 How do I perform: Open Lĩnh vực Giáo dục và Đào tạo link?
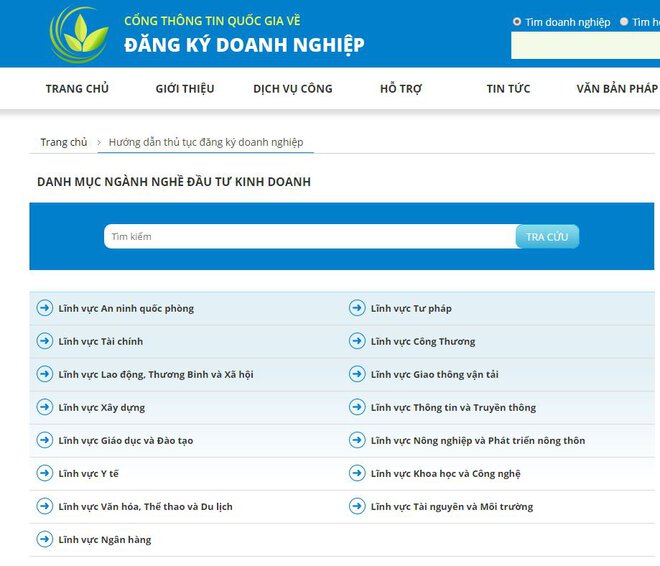pyautogui.click(x=126, y=441)
